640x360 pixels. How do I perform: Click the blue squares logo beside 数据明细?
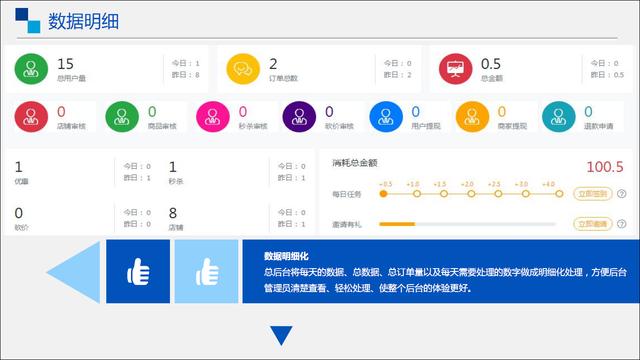pos(28,20)
